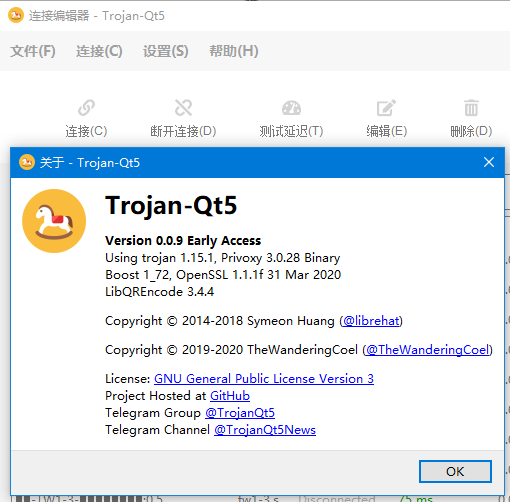
Task: Open GNU General Public License Version 3 link
Action: (x=264, y=379)
